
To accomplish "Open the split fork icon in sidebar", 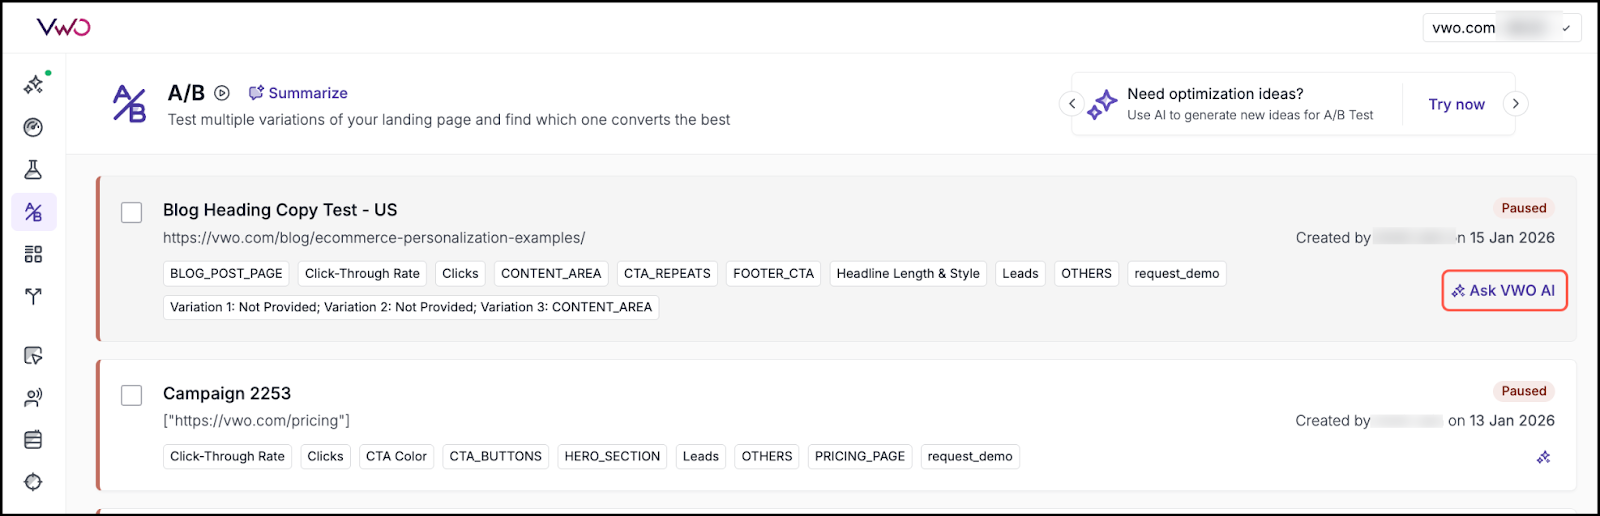I will tap(33, 296).
